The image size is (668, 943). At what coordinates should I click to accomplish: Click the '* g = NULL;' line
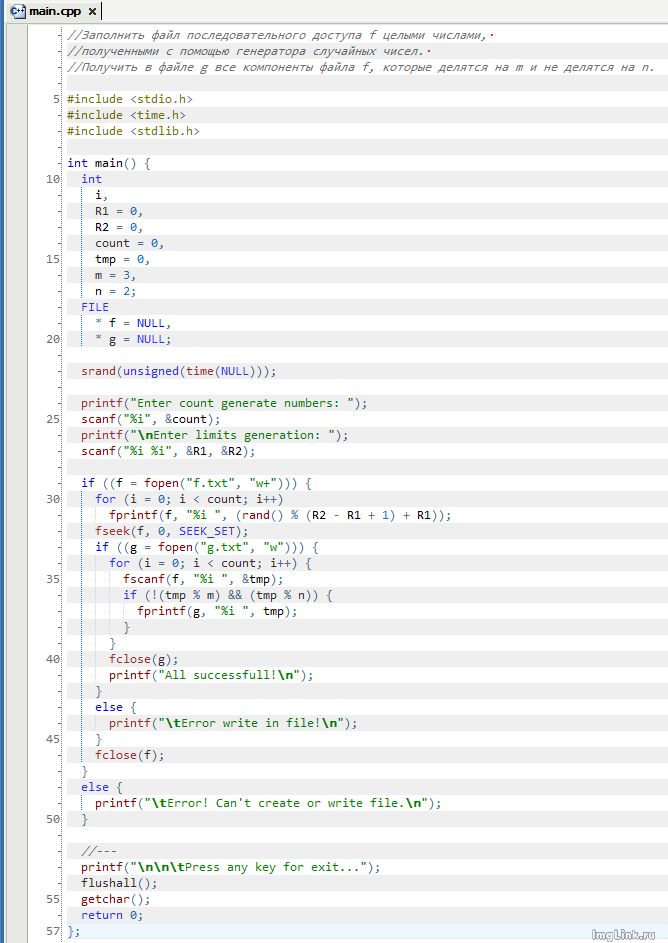133,339
